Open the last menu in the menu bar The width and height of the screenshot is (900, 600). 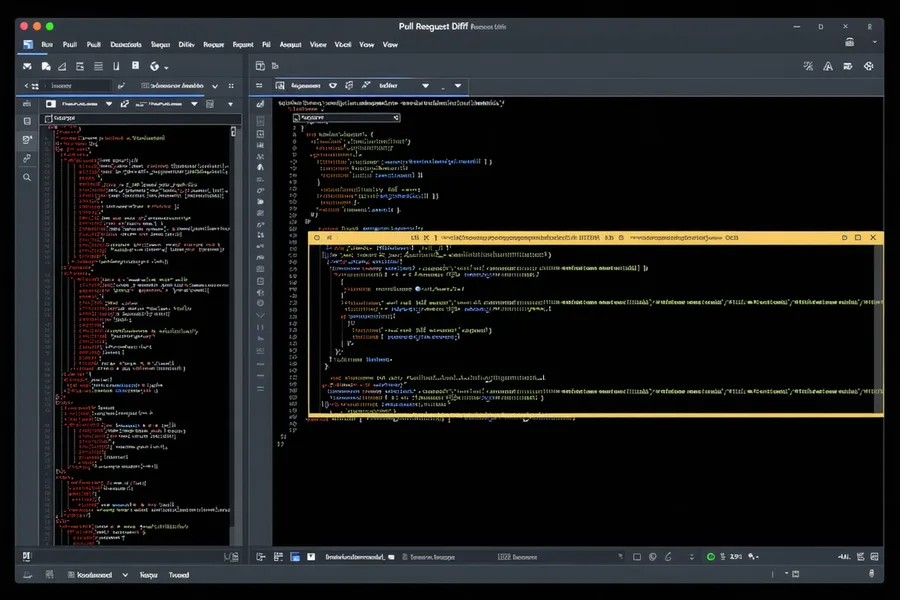tap(390, 45)
